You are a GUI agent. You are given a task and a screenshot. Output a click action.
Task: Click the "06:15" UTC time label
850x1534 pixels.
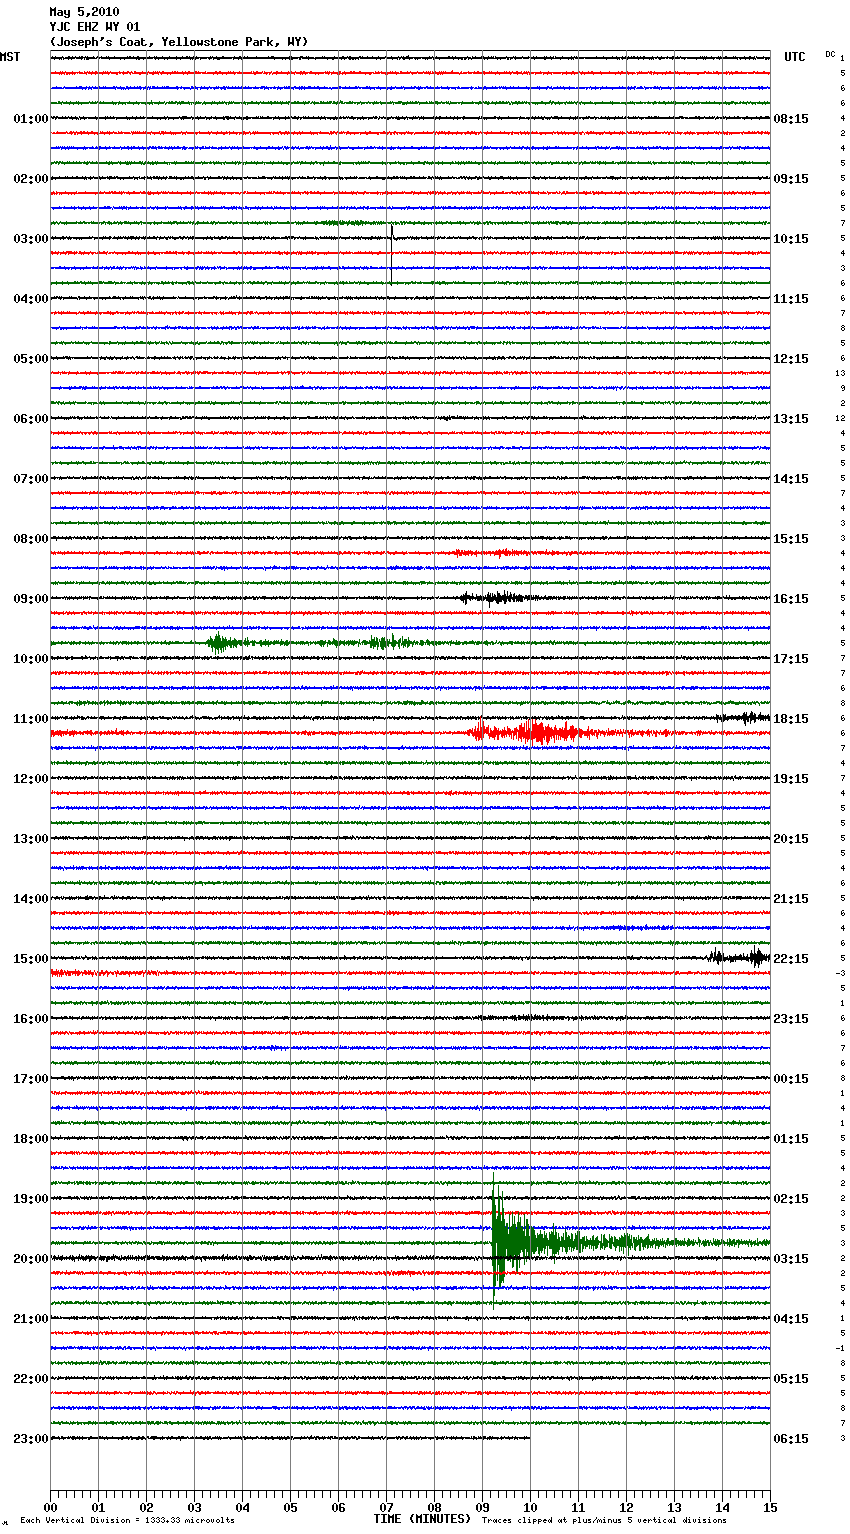[791, 1439]
